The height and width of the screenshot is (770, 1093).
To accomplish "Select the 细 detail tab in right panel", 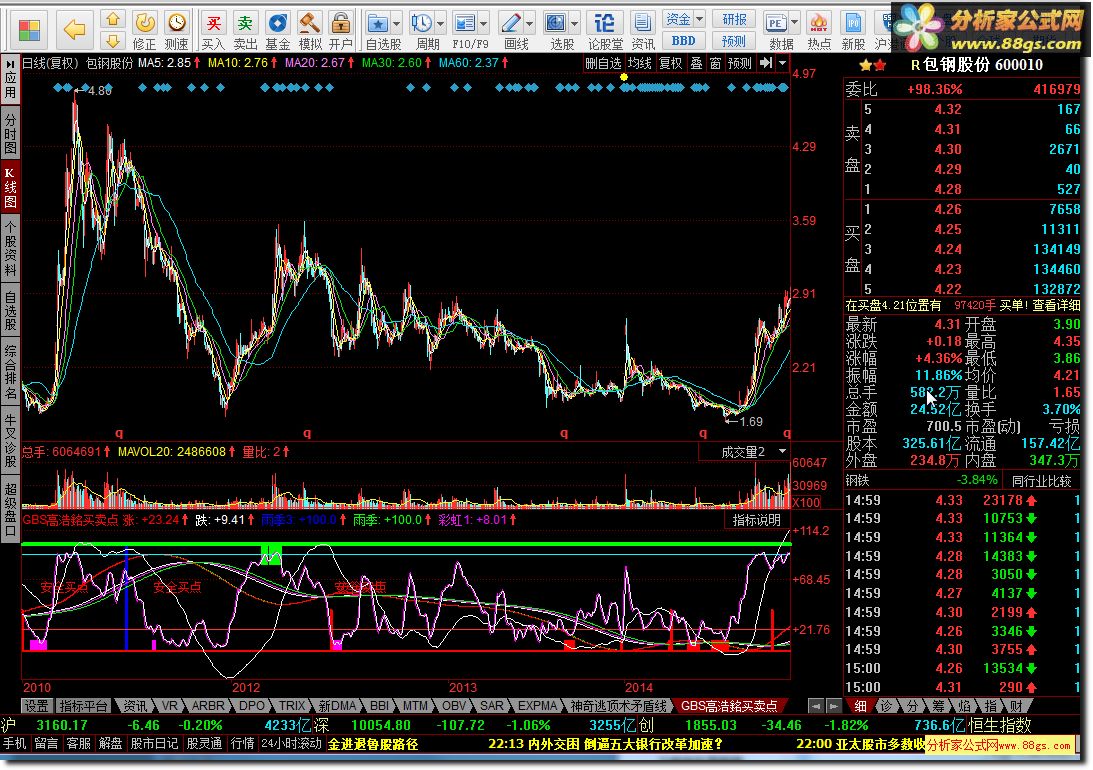I will click(x=860, y=706).
